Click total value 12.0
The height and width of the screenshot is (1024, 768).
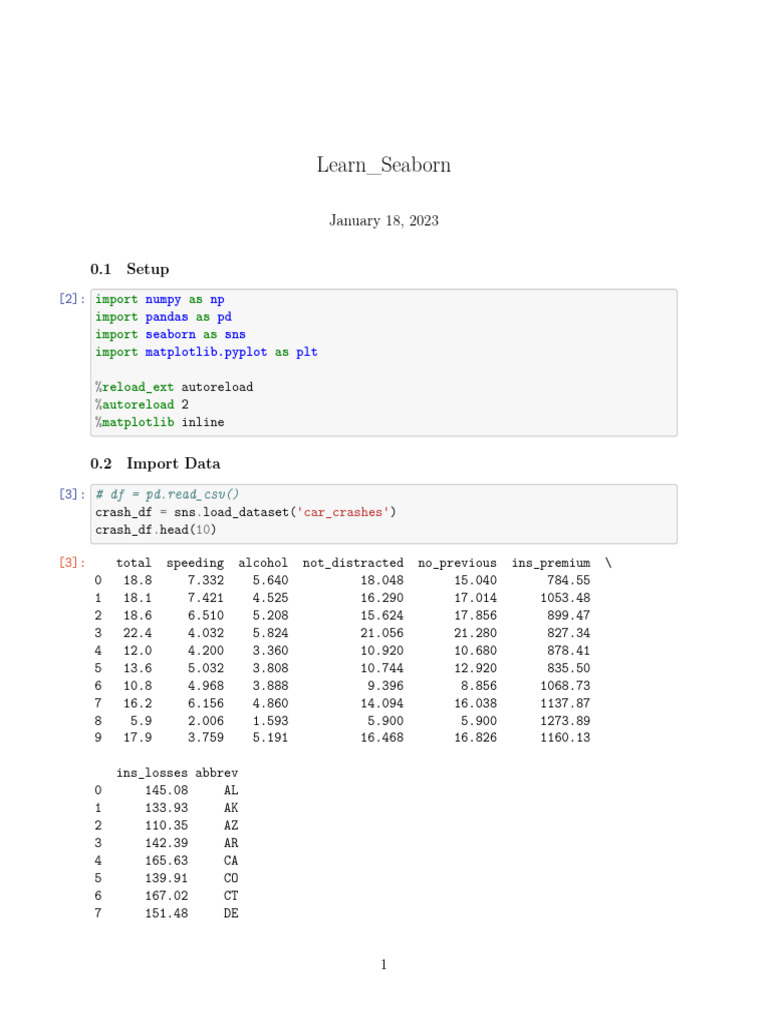point(137,650)
